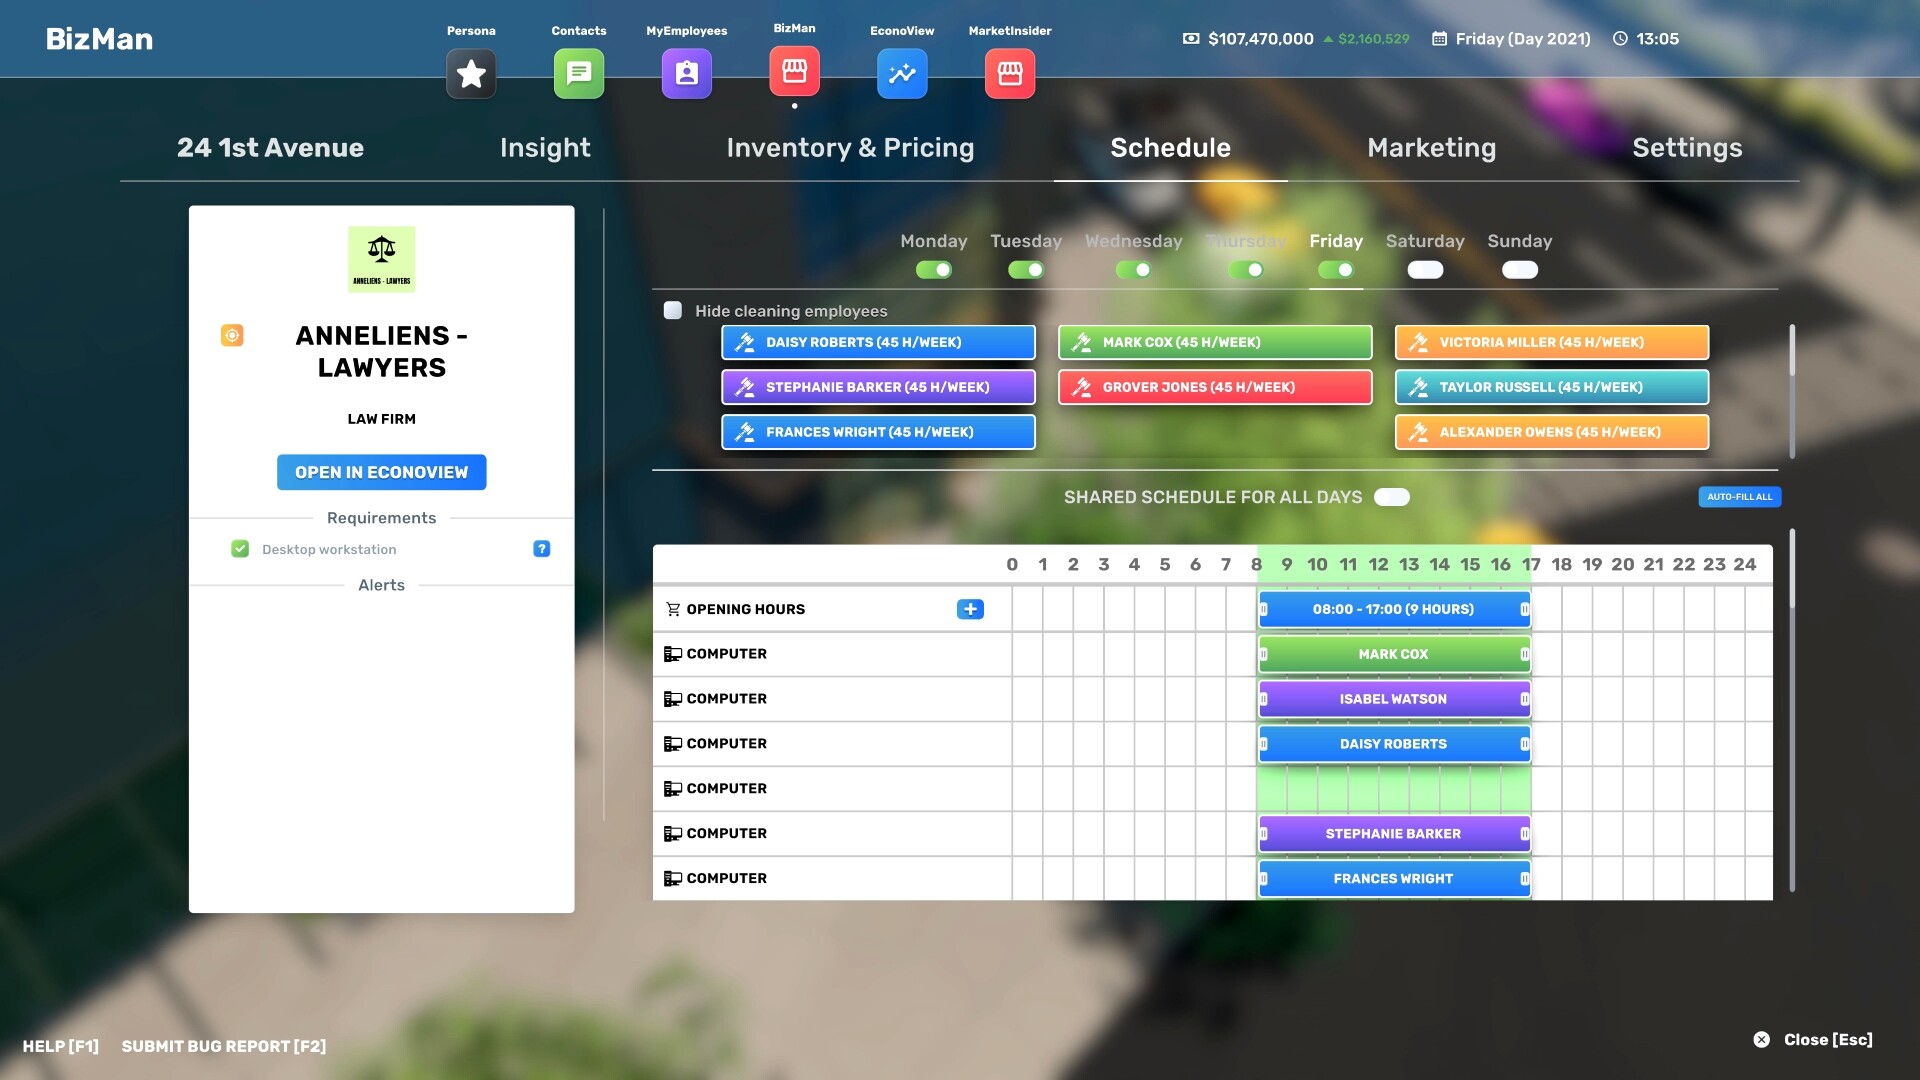Click OPEN IN ECONOVIEW button
The width and height of the screenshot is (1920, 1080).
coord(381,472)
